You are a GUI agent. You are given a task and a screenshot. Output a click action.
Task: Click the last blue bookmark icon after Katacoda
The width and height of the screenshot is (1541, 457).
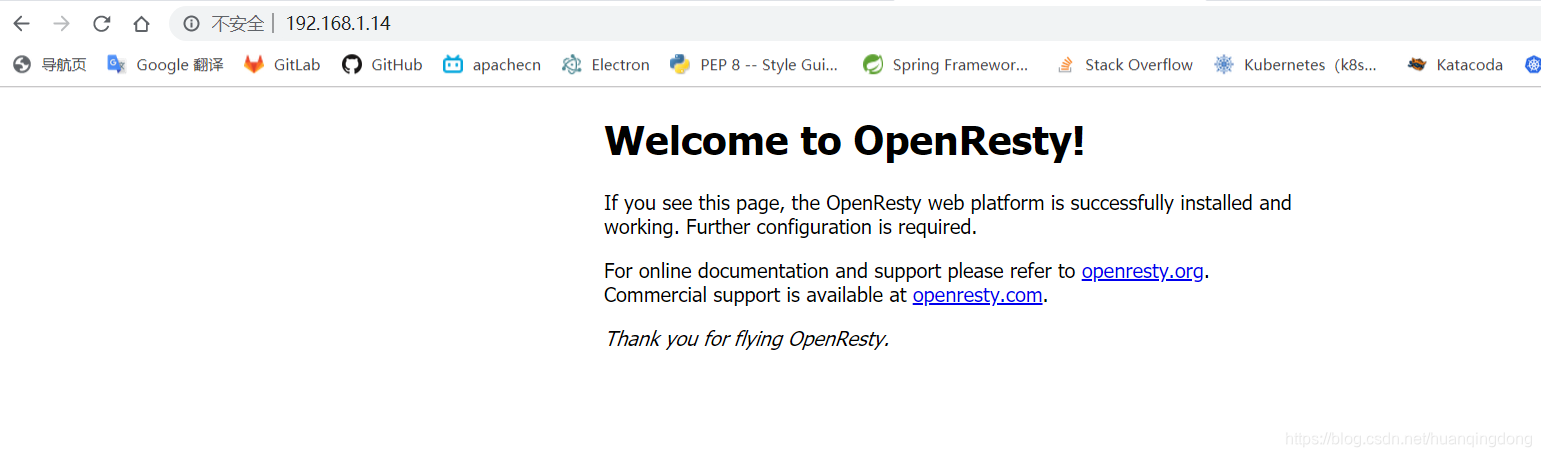tap(1532, 65)
